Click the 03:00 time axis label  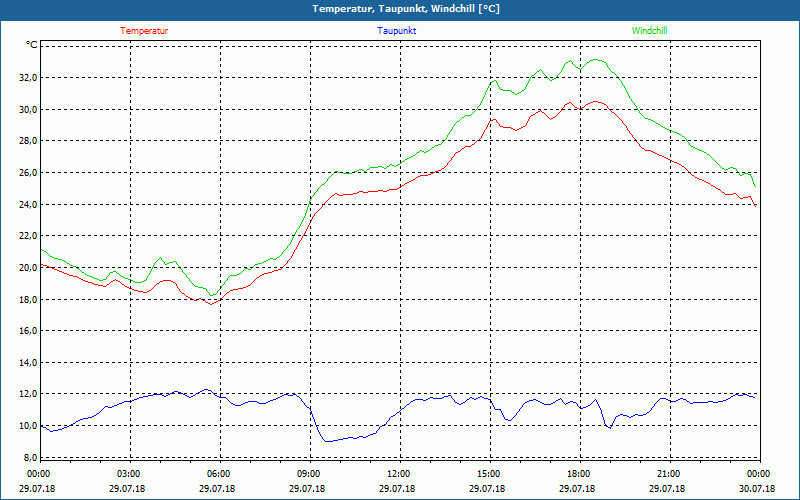click(128, 474)
